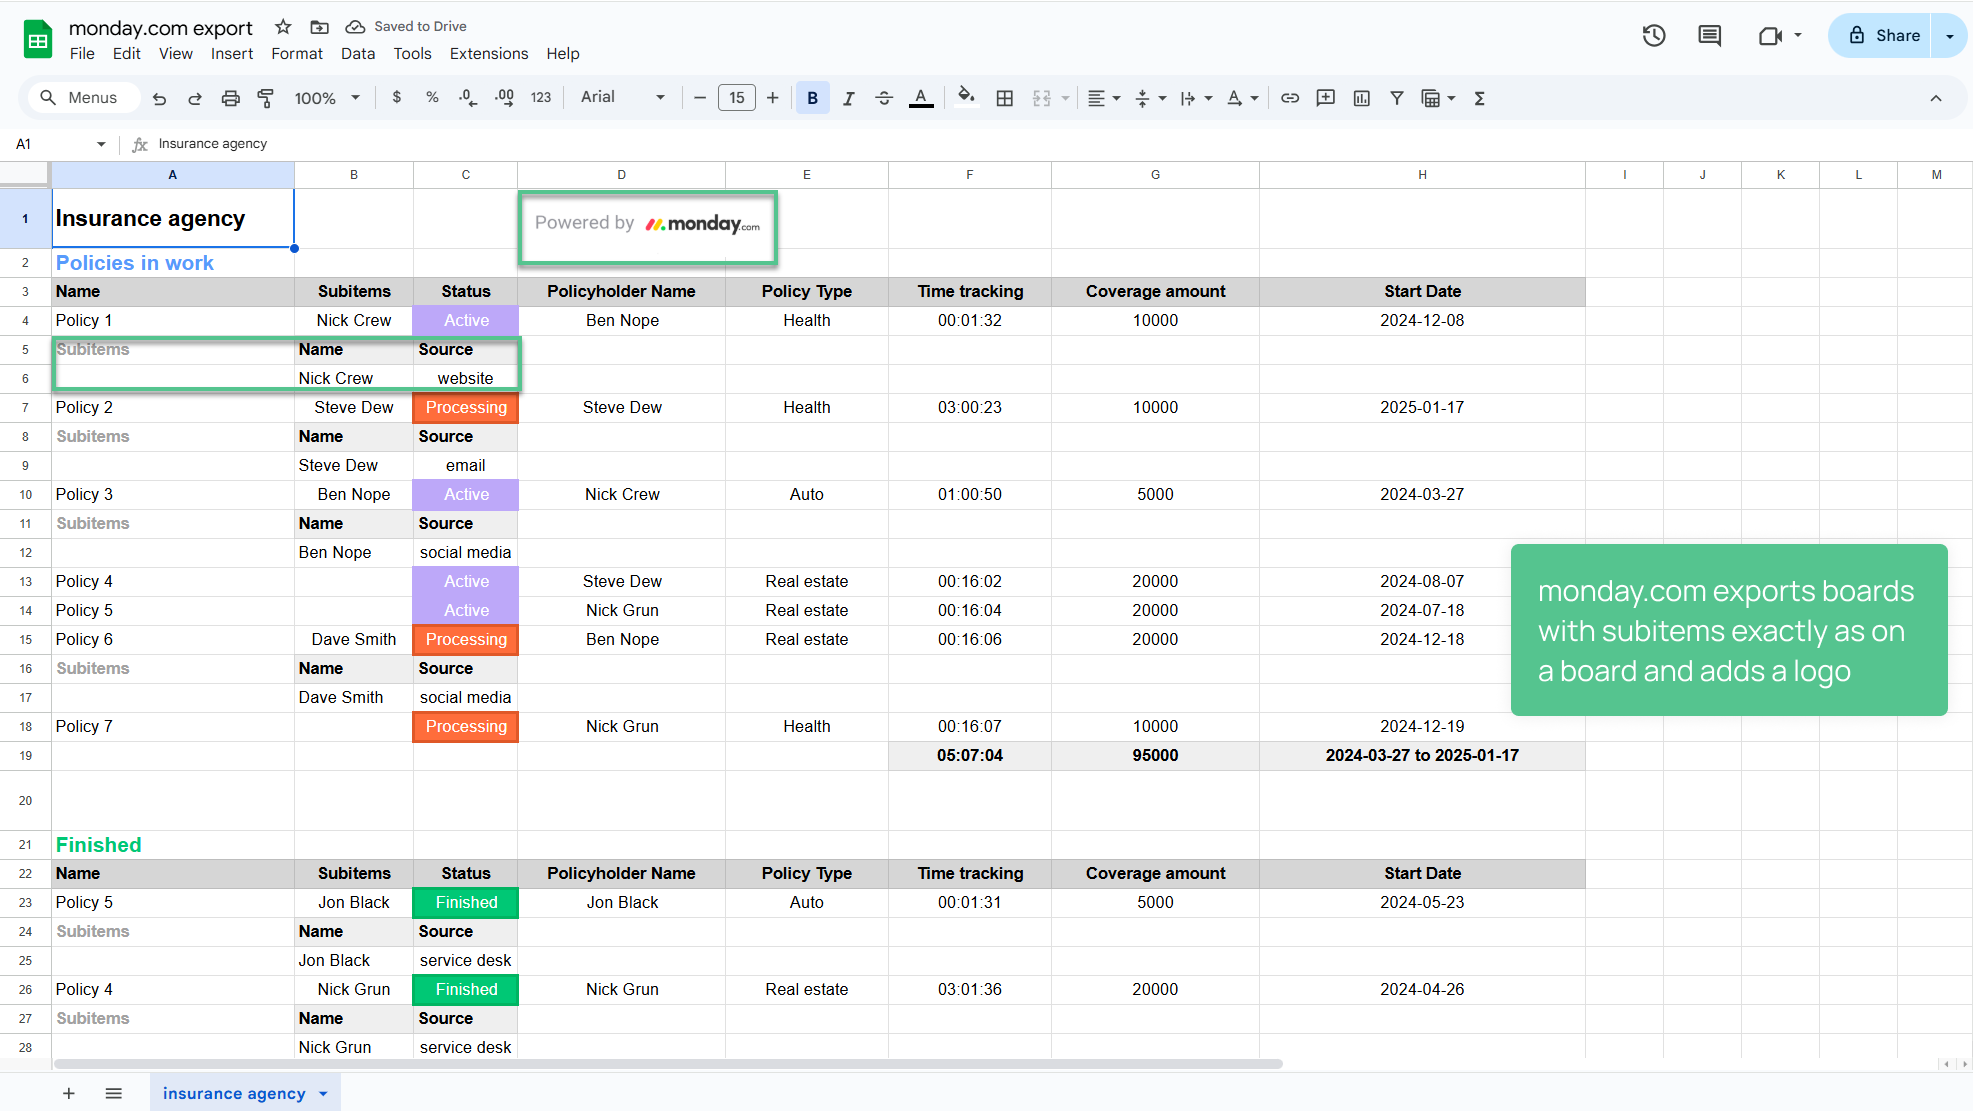Open the text color picker
1973x1111 pixels.
point(921,98)
